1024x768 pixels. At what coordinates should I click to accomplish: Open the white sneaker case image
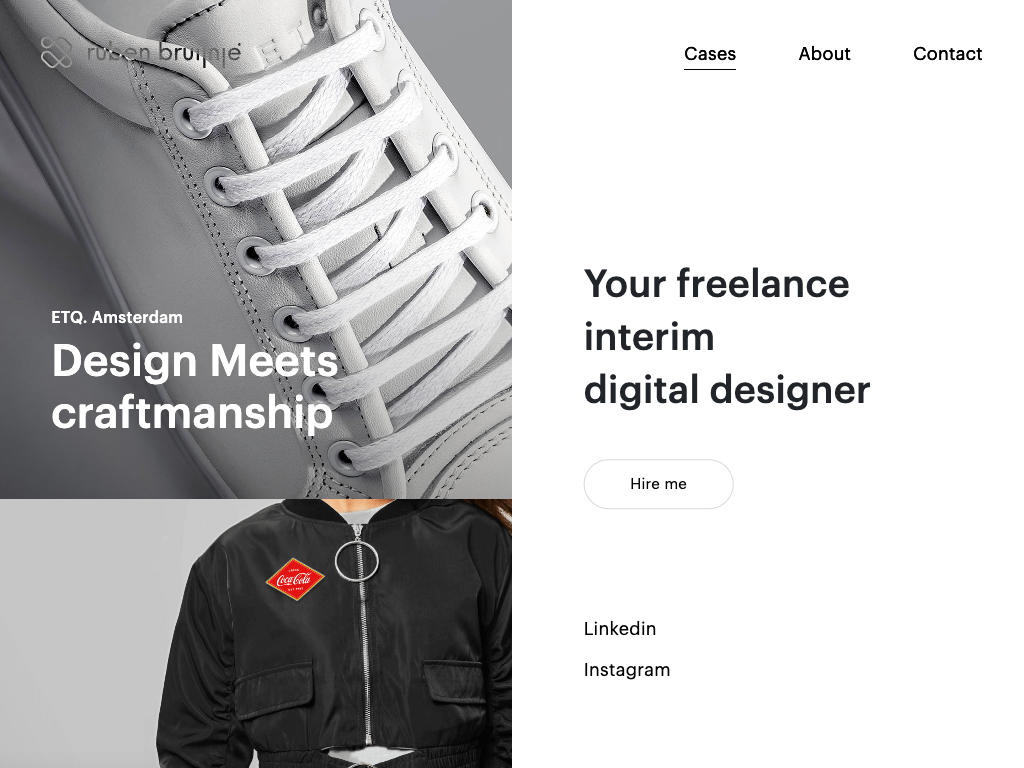coord(256,249)
